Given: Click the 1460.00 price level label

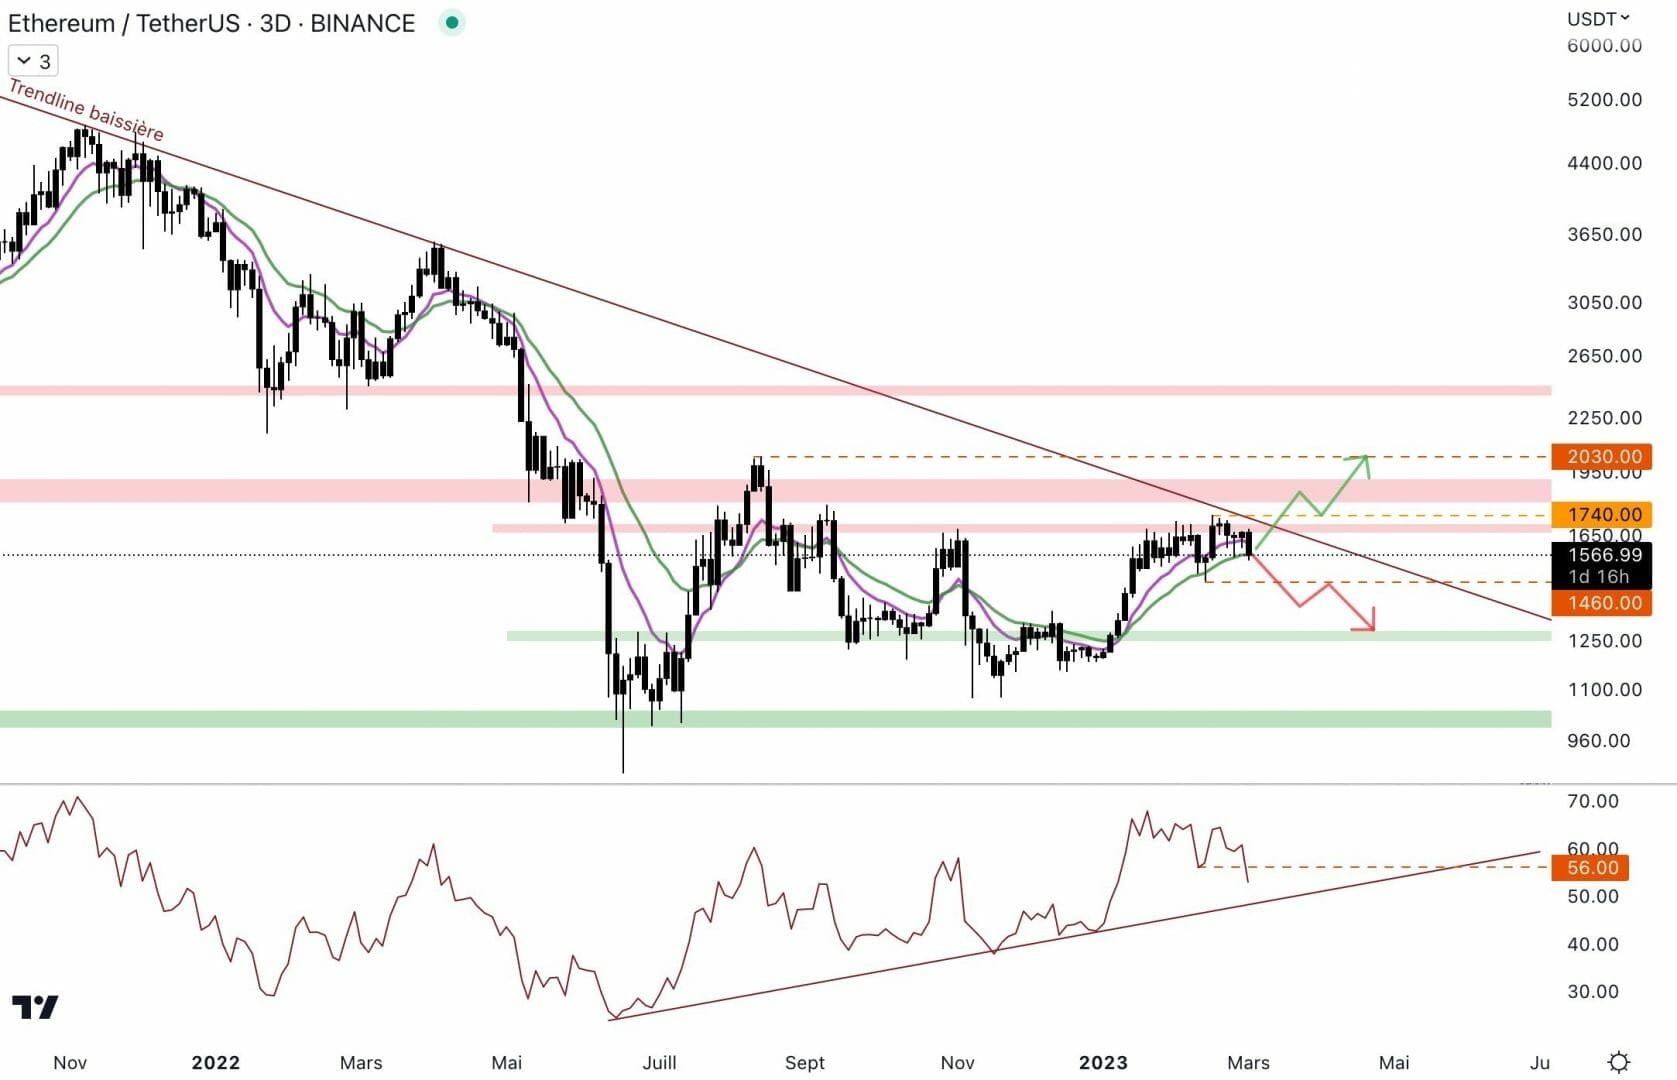Looking at the screenshot, I should 1601,602.
